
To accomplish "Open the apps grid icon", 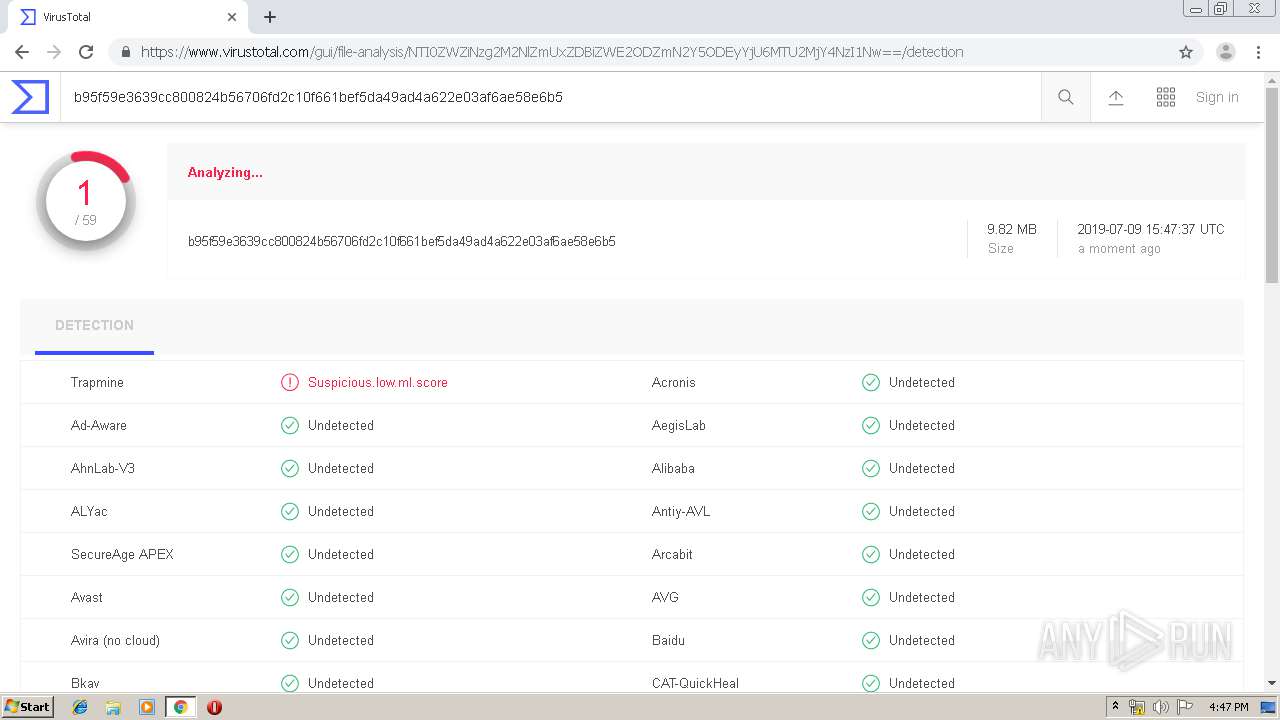I will tap(1166, 97).
